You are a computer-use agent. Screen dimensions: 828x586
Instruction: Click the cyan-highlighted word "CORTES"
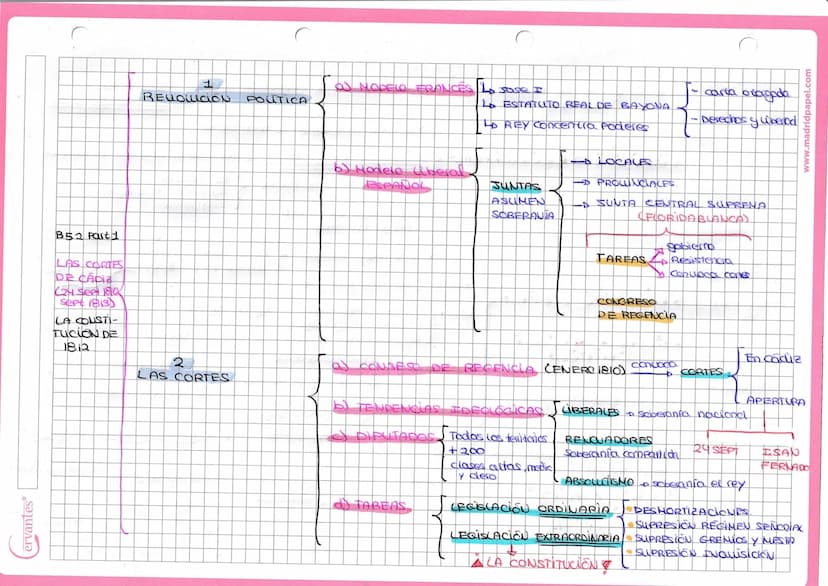tap(702, 372)
